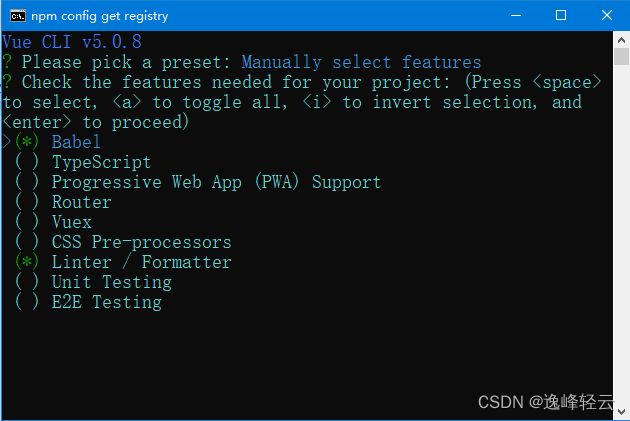Enable the TypeScript checkbox
Image resolution: width=630 pixels, height=421 pixels.
pyautogui.click(x=27, y=161)
